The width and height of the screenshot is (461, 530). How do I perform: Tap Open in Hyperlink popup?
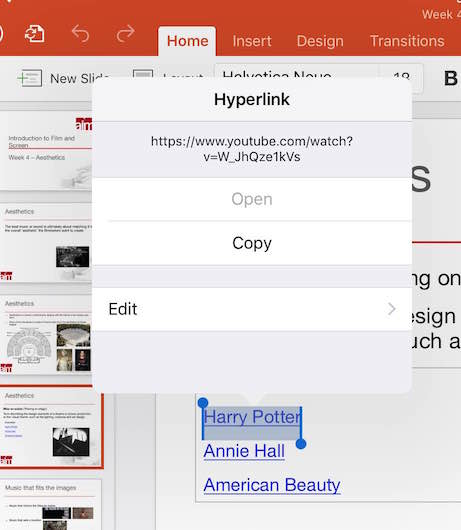pos(252,199)
